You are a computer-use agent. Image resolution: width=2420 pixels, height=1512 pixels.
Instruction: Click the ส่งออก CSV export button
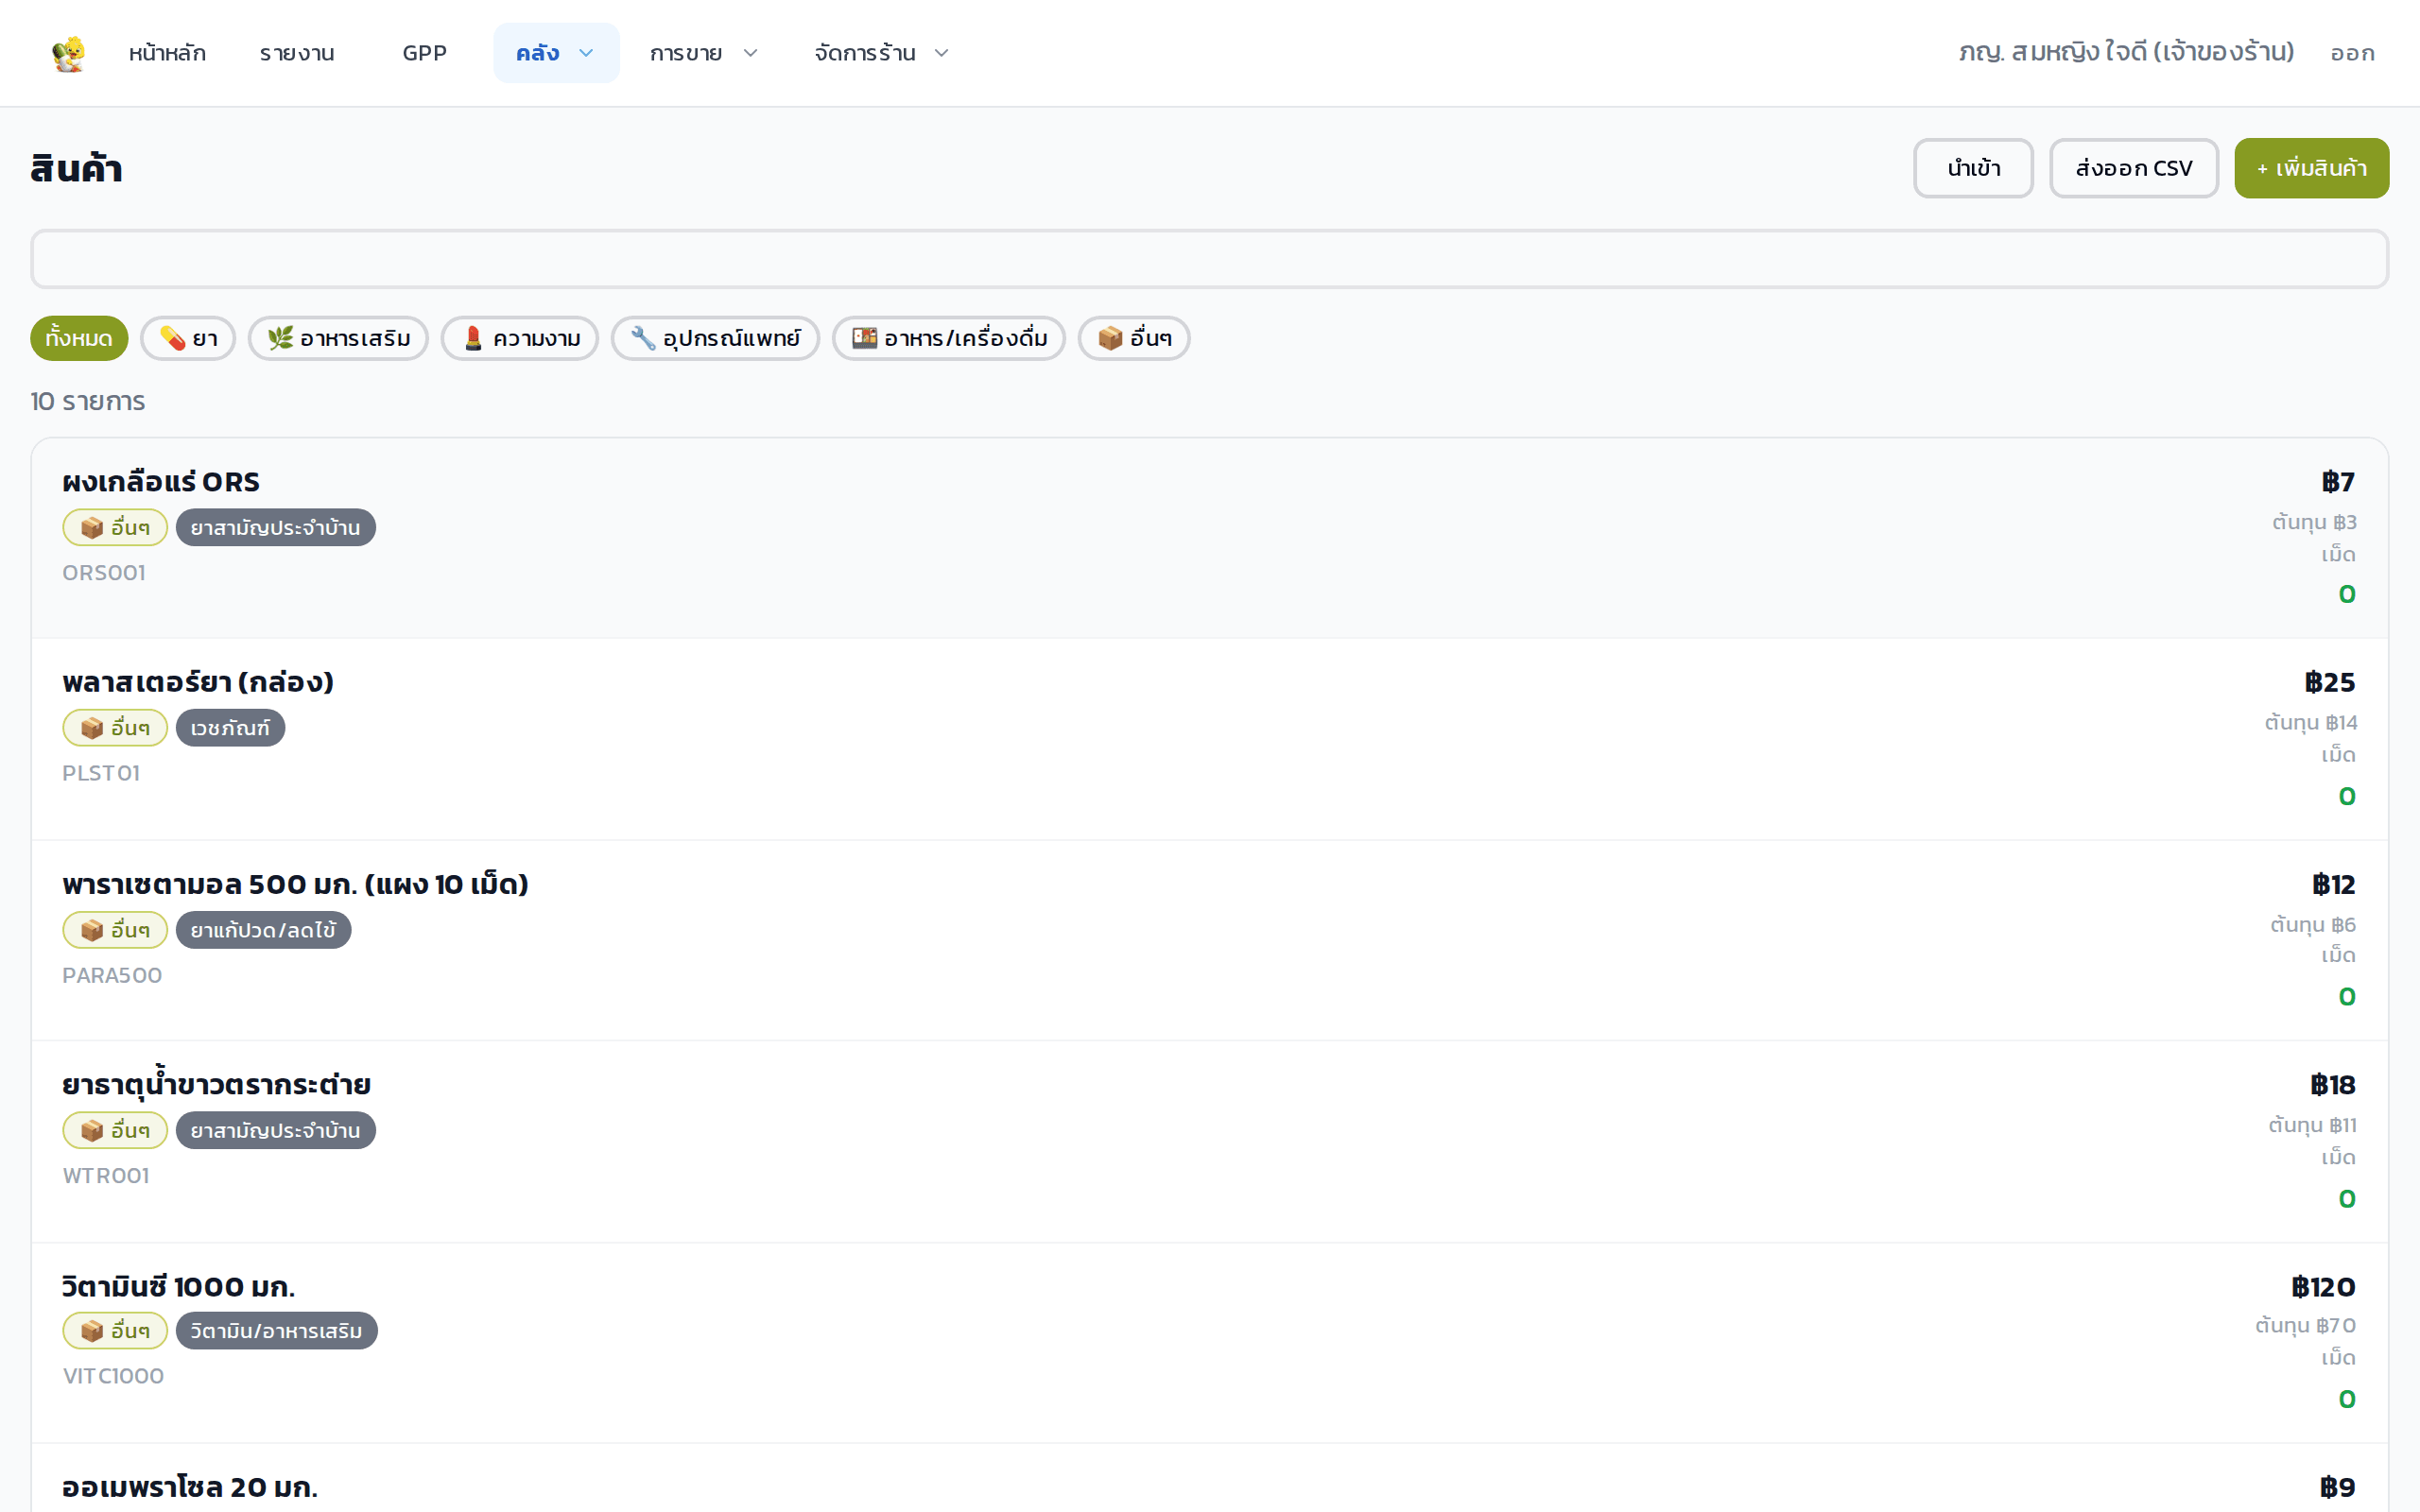(x=2134, y=168)
